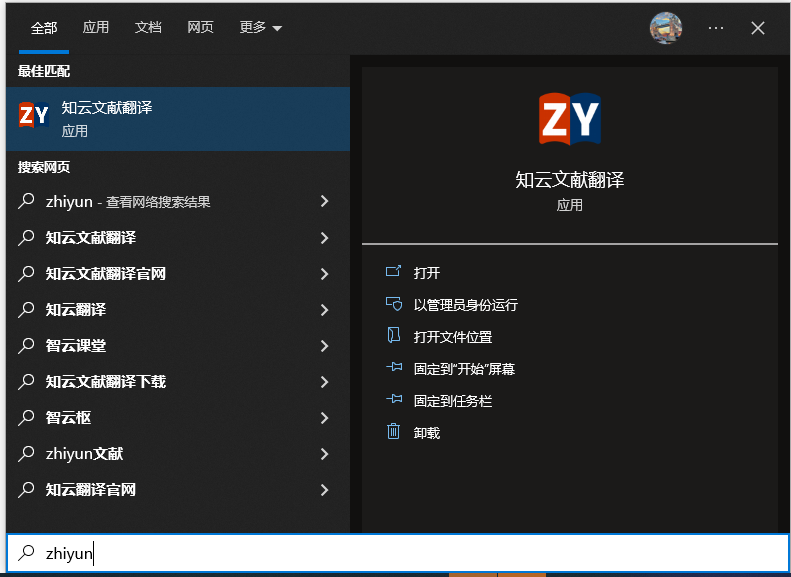Select 以管理员身份运行 action

pyautogui.click(x=466, y=305)
